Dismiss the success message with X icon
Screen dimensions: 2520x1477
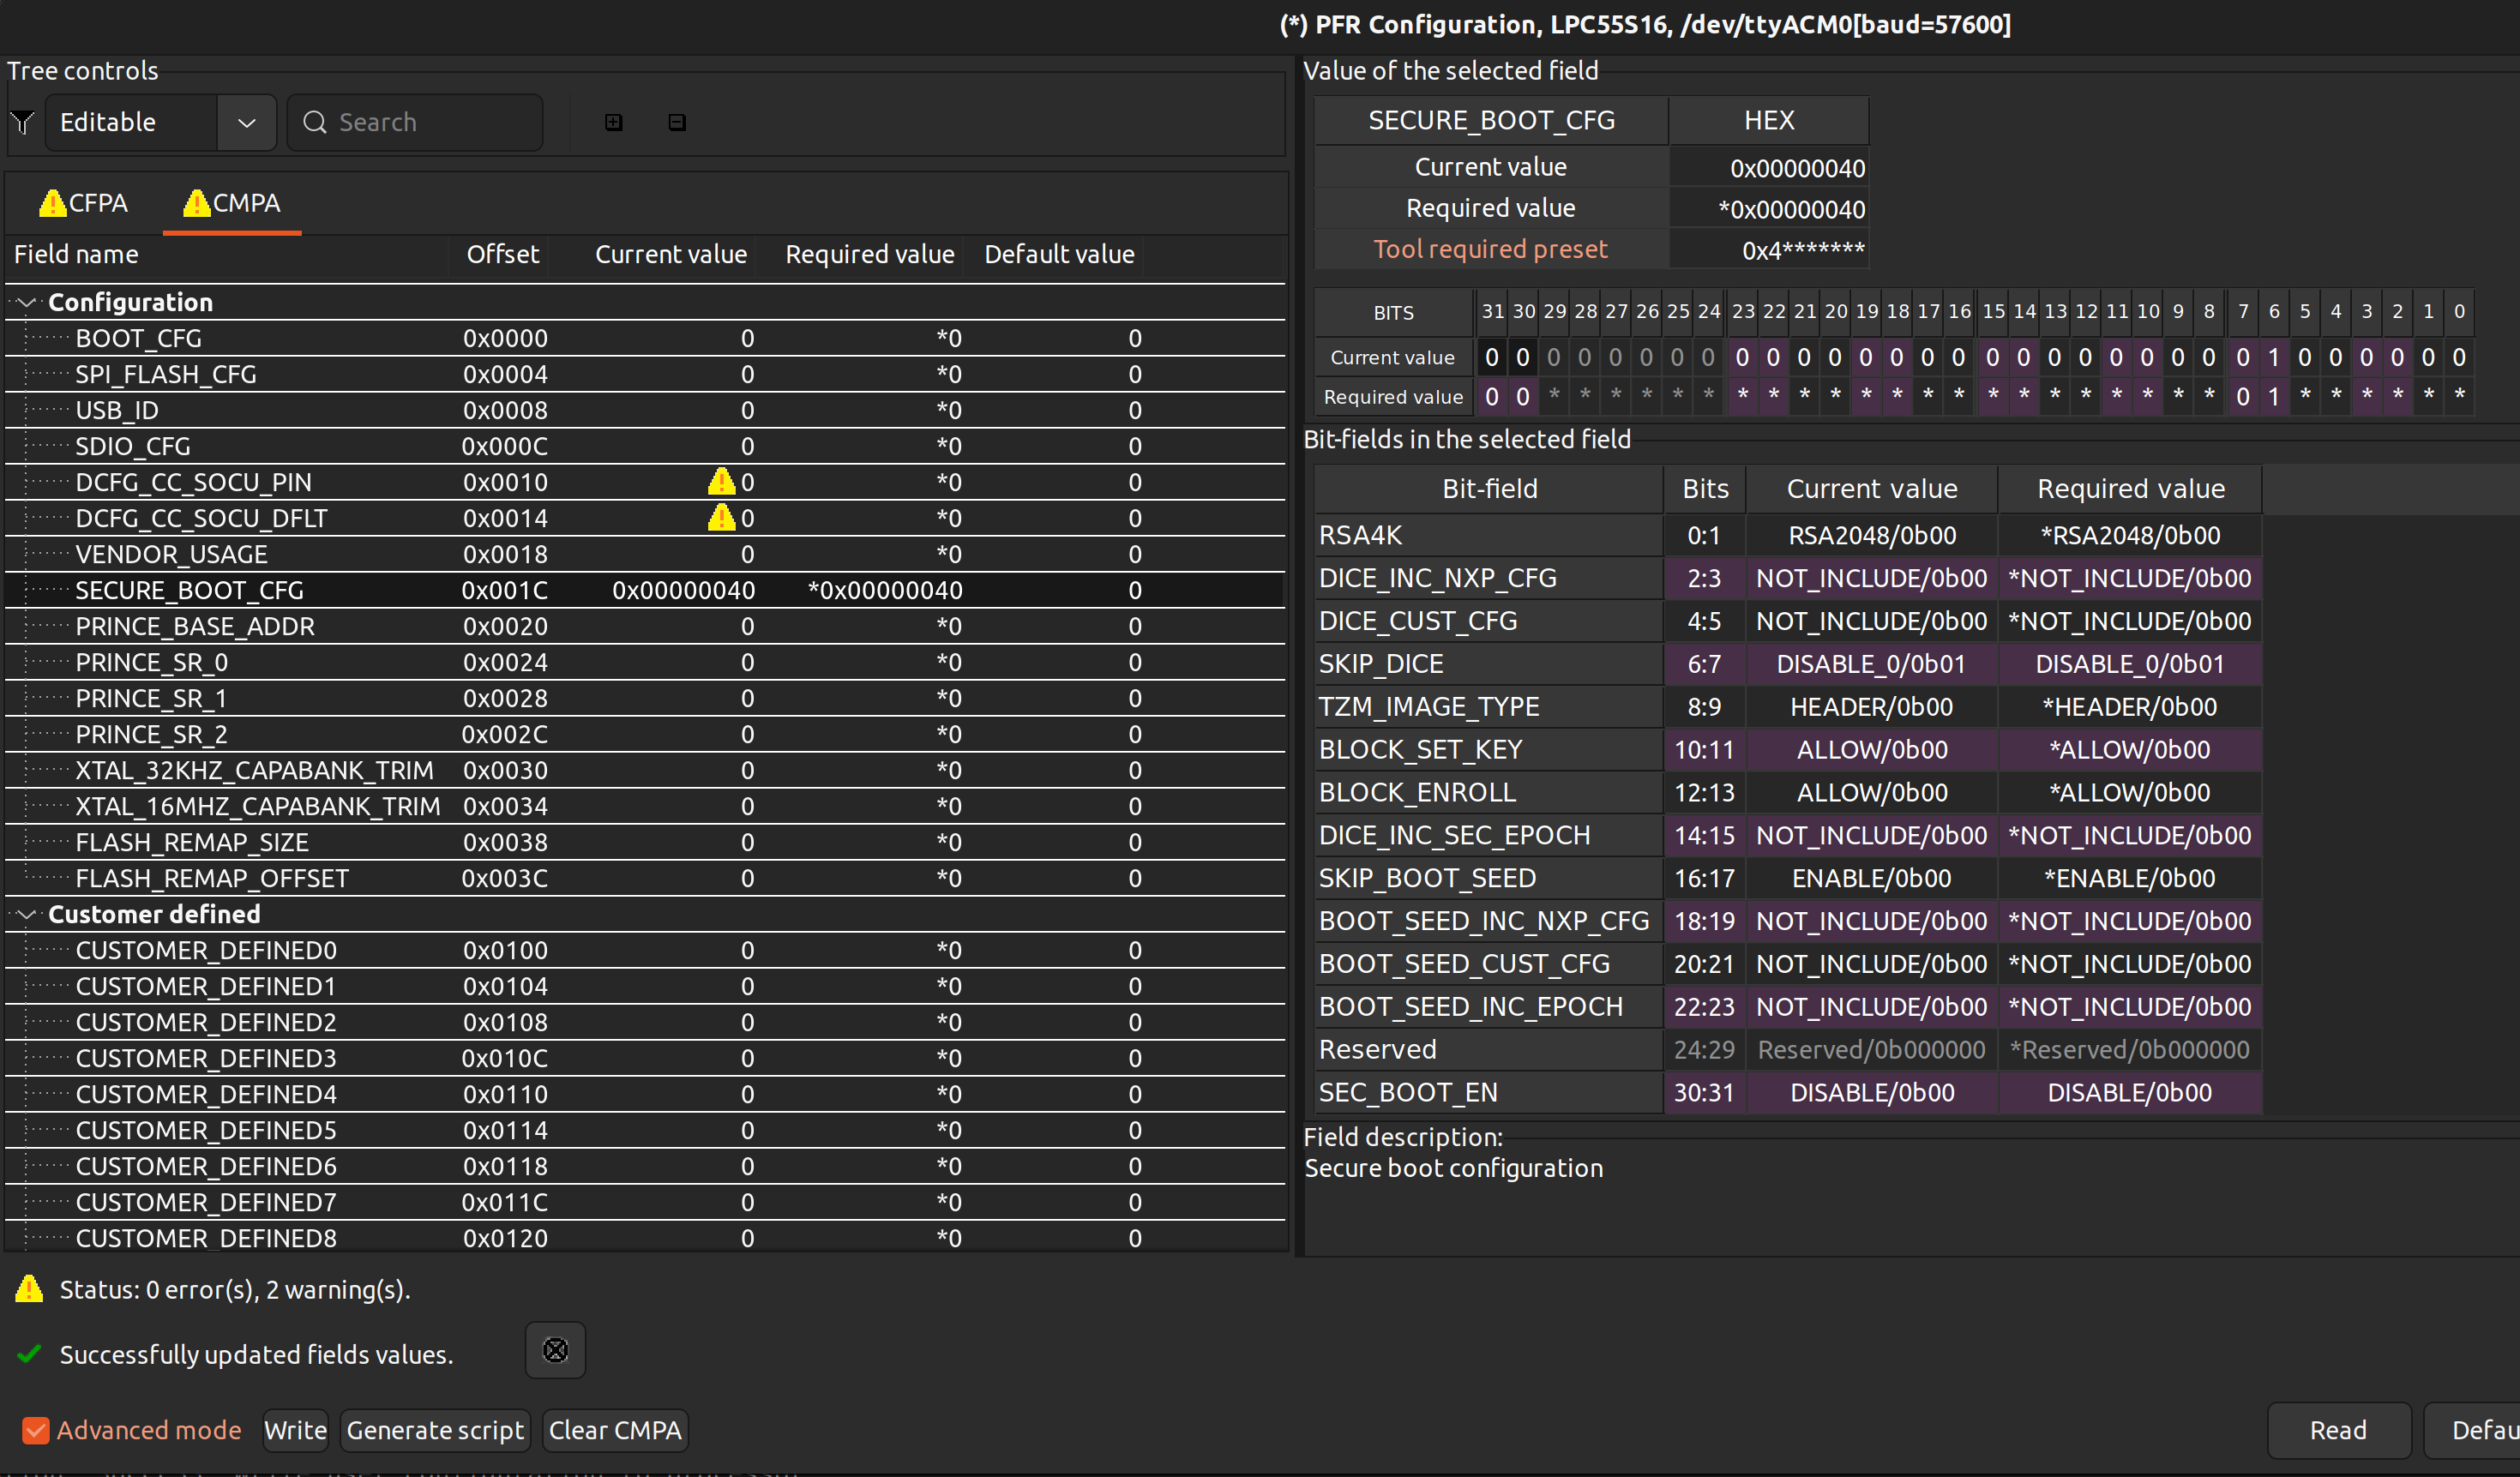(555, 1351)
